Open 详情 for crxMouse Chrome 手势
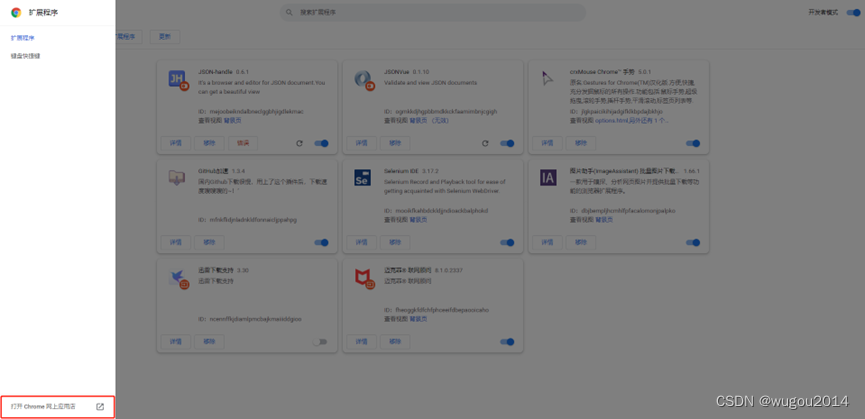Screen dimensions: 865x419 click(547, 143)
